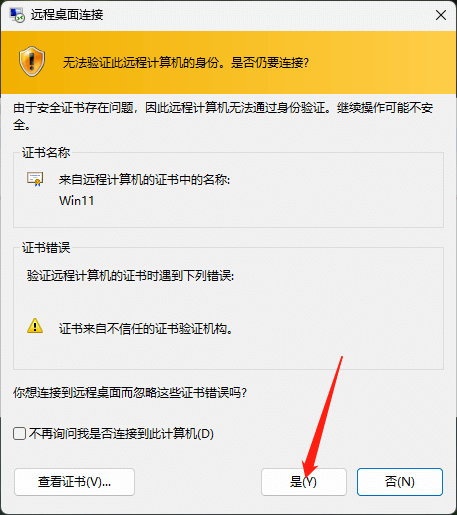The image size is (457, 515).
Task: Click the Remote Desktop Connection title bar icon
Action: 17,15
